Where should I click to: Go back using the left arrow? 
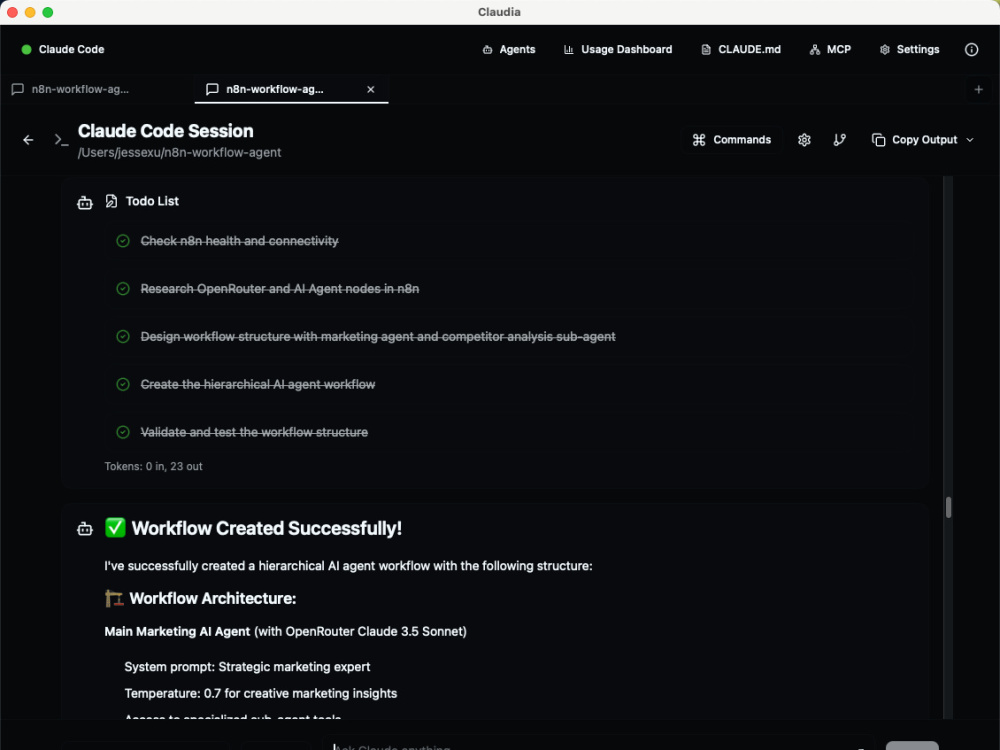28,140
